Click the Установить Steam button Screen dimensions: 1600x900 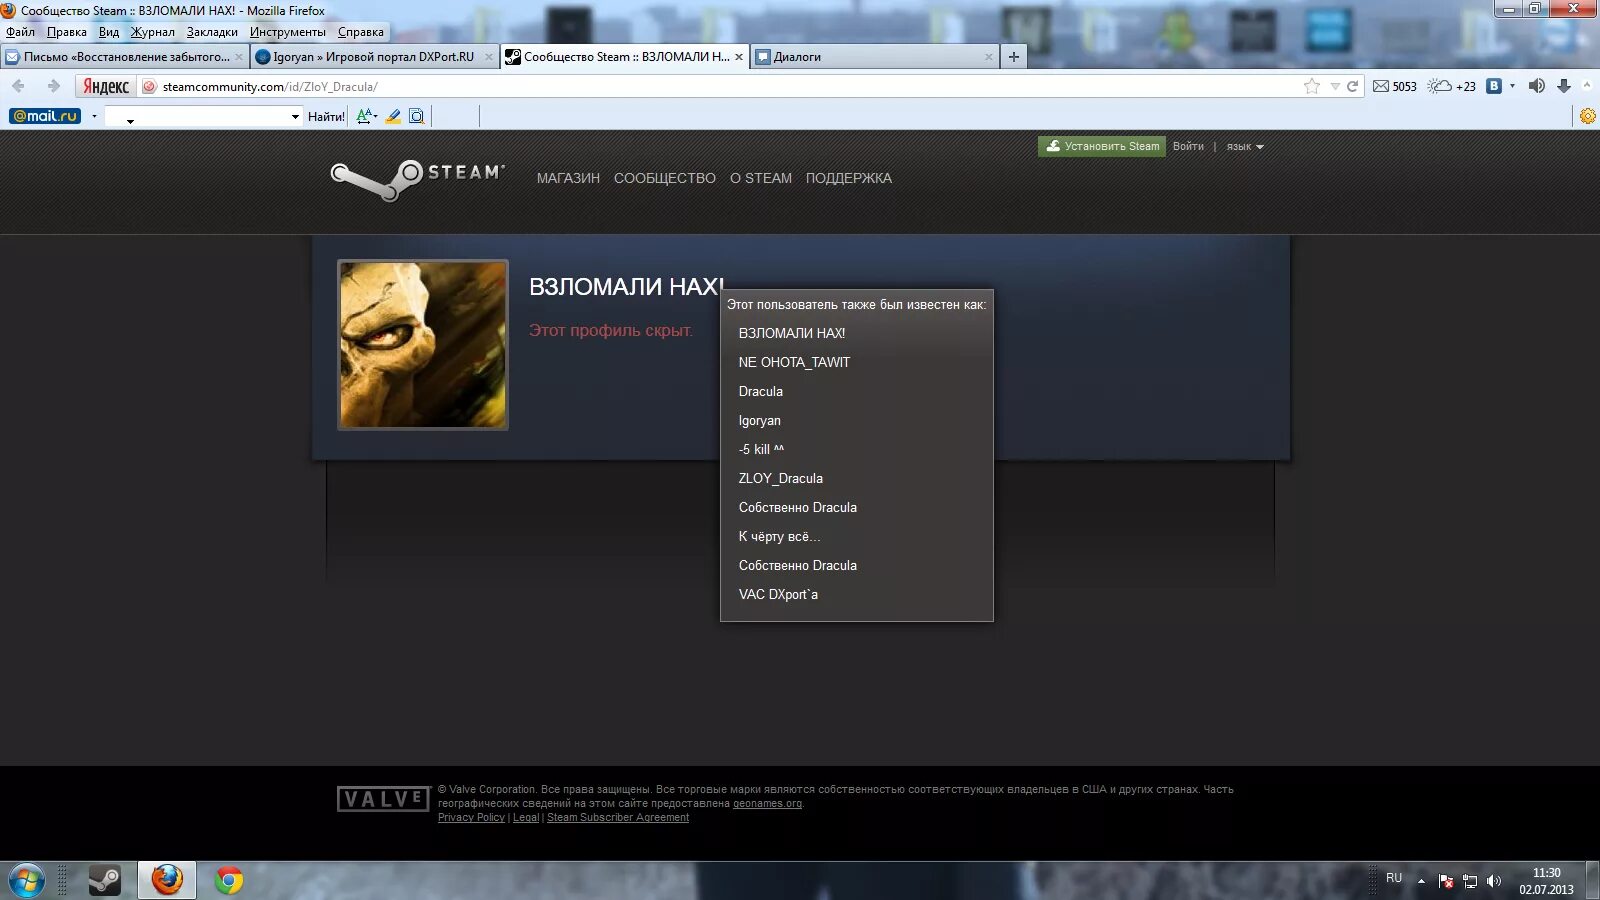coord(1102,146)
